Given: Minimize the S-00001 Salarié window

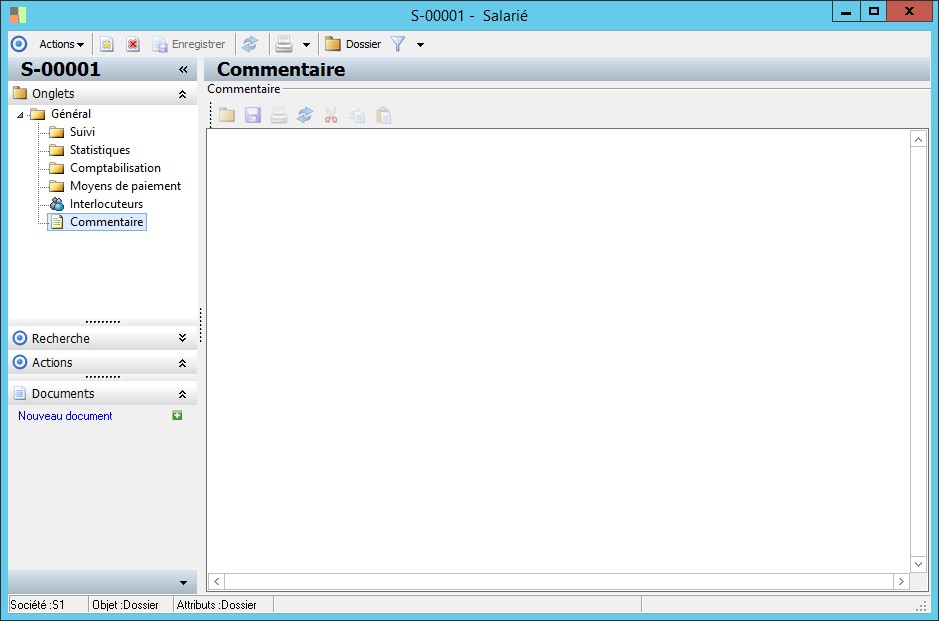Looking at the screenshot, I should pyautogui.click(x=846, y=11).
